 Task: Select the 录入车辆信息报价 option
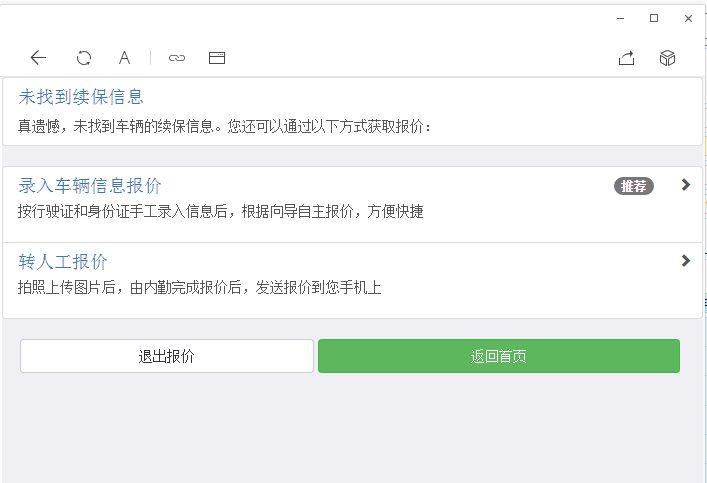[90, 186]
